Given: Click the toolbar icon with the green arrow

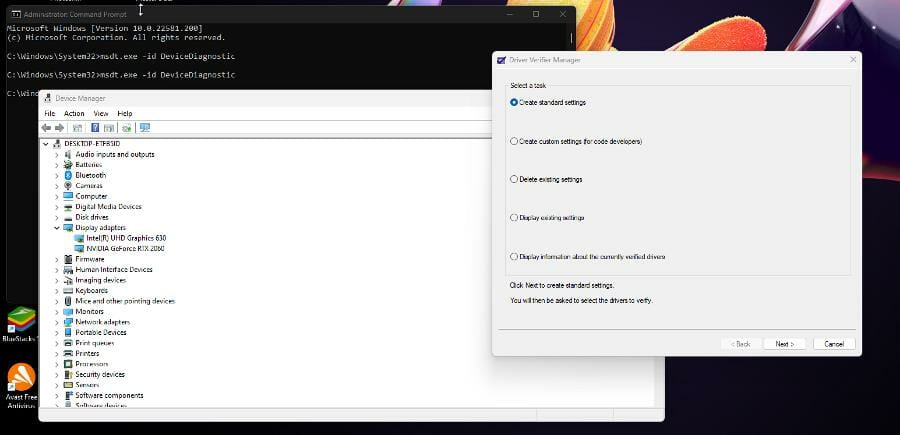Looking at the screenshot, I should pyautogui.click(x=126, y=128).
